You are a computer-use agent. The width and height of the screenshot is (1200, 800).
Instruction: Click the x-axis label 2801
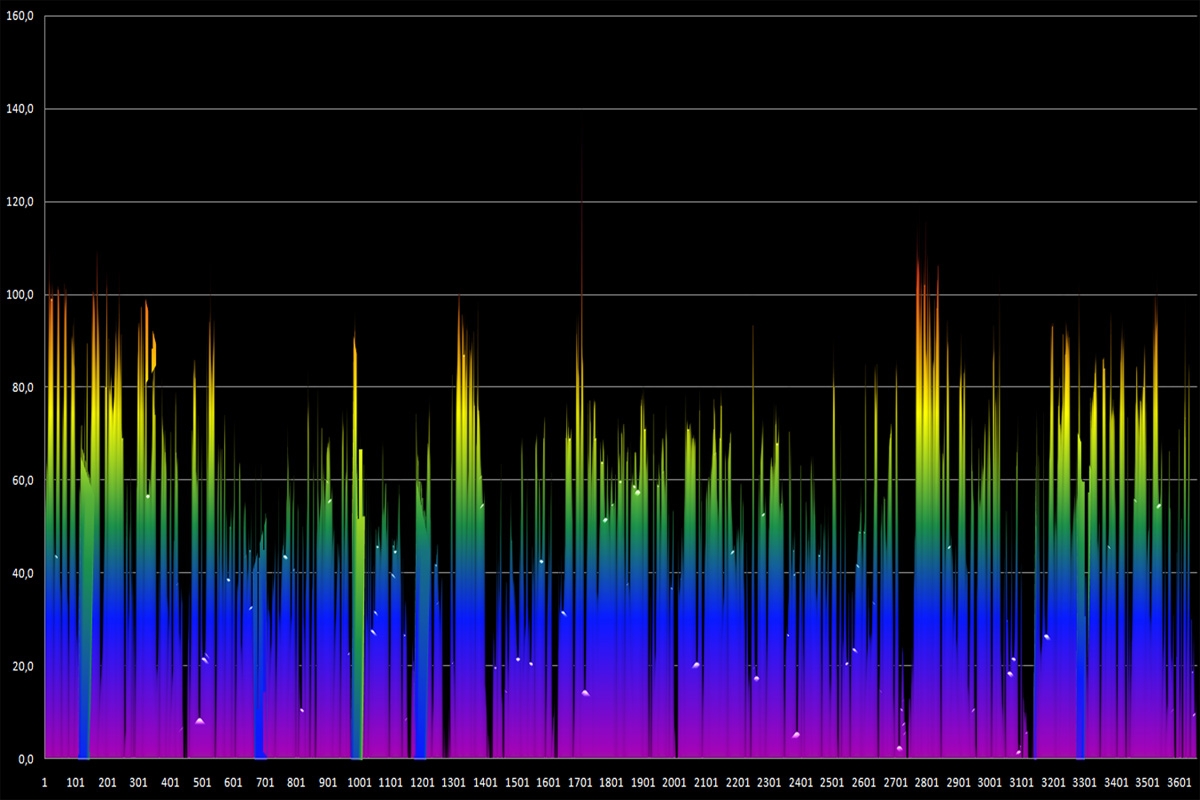tap(927, 783)
